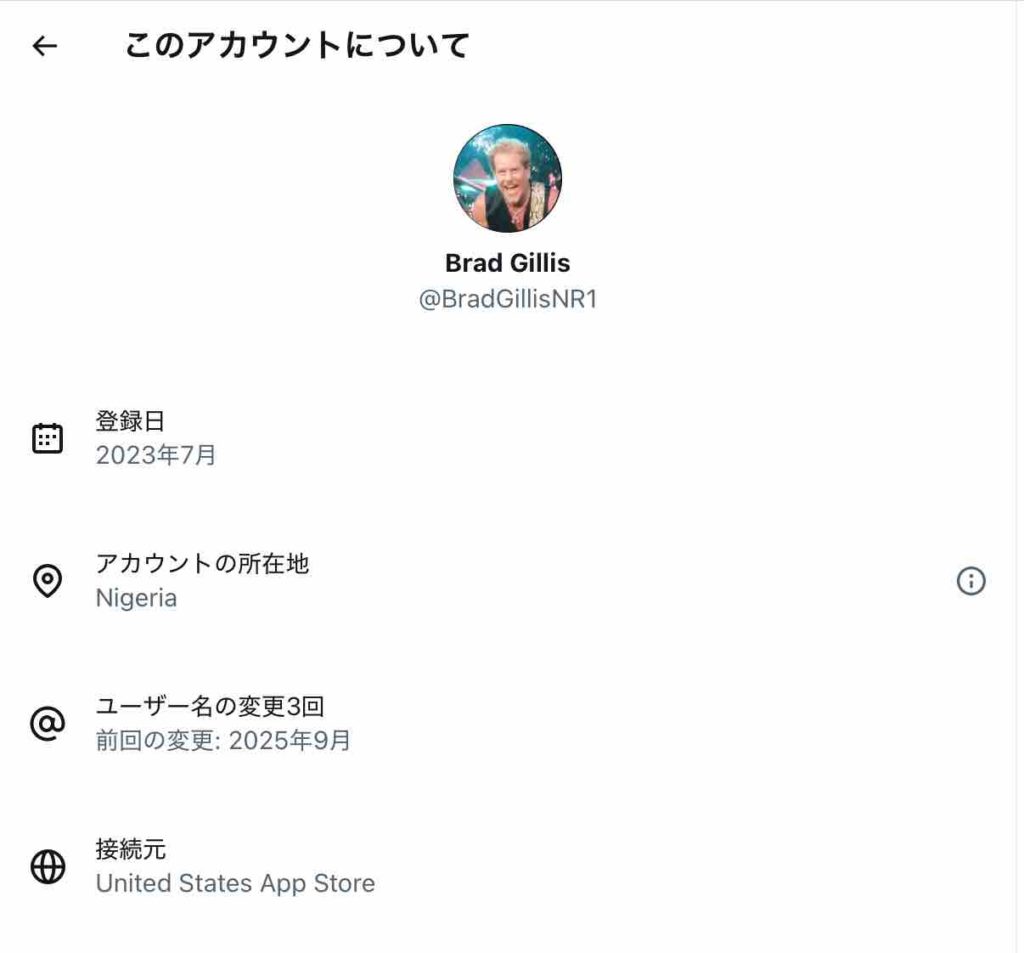Open the @BradGillisNR1 handle
Image resolution: width=1024 pixels, height=953 pixels.
[508, 299]
